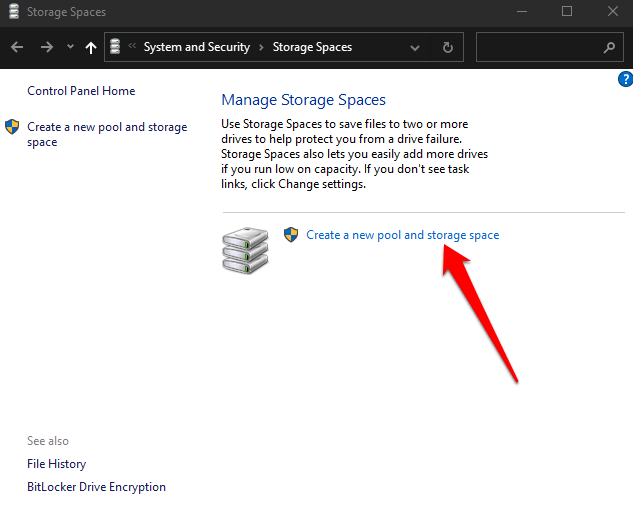Image resolution: width=633 pixels, height=507 pixels.
Task: Click the Storage Spaces title bar icon
Action: click(x=11, y=12)
